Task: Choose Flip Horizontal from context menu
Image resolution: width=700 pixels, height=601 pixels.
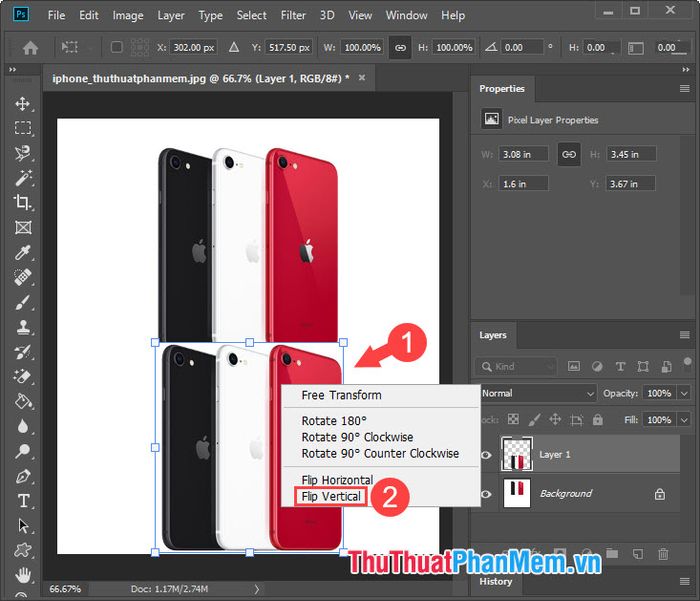Action: (x=337, y=480)
